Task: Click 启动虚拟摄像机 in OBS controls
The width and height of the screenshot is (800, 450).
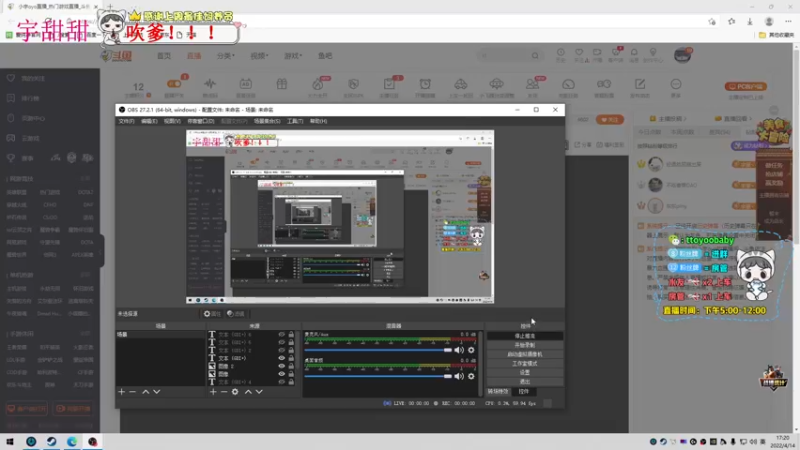Action: [x=524, y=354]
